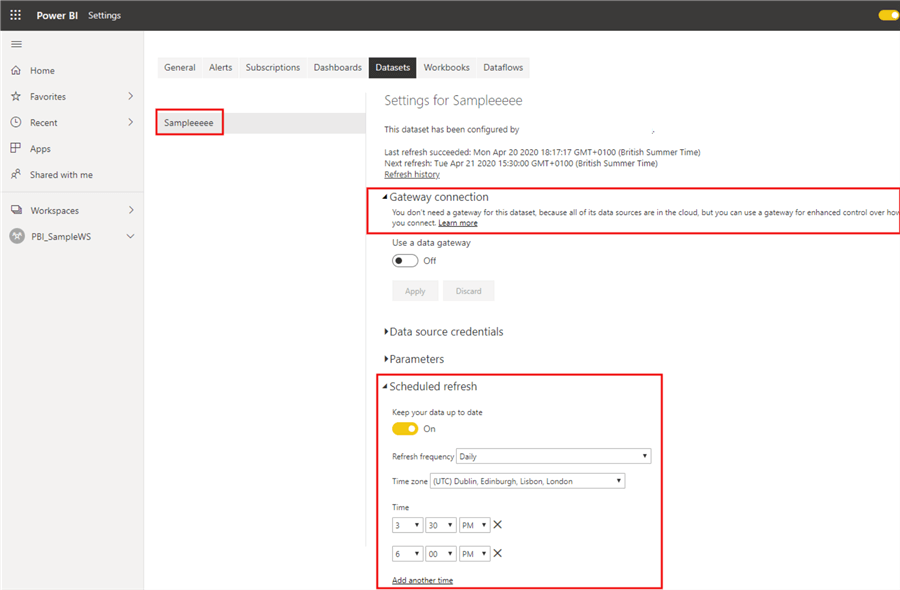The image size is (900, 590).
Task: Switch to the Subscriptions tab
Action: (273, 67)
